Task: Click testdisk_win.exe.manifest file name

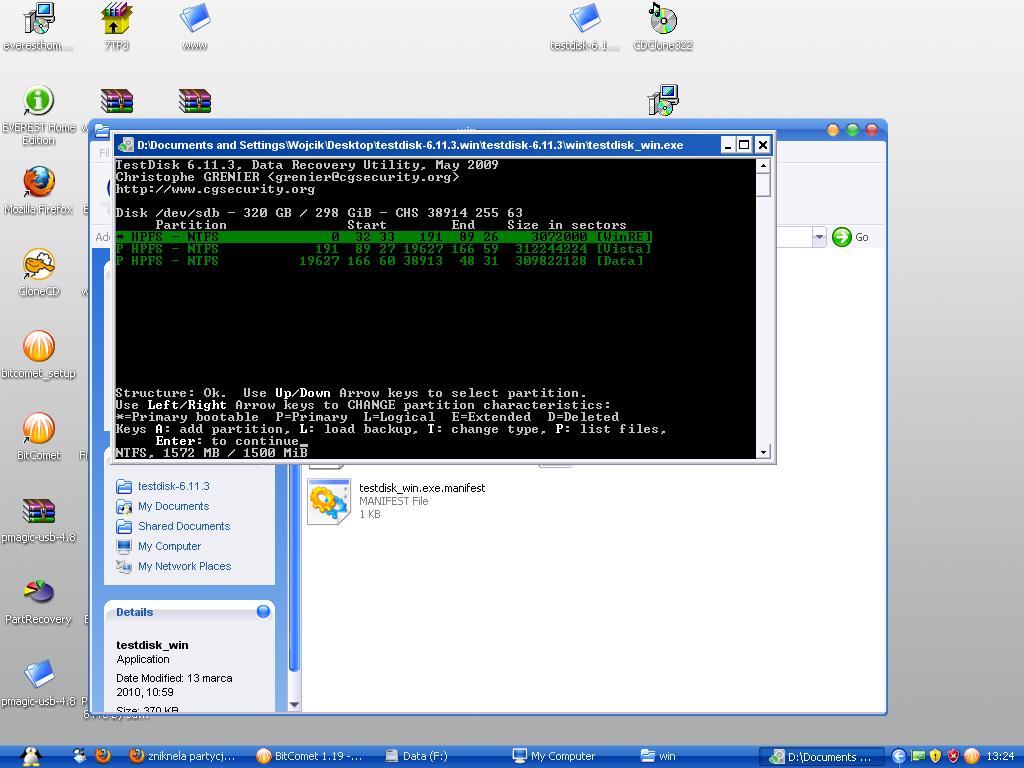Action: 422,488
